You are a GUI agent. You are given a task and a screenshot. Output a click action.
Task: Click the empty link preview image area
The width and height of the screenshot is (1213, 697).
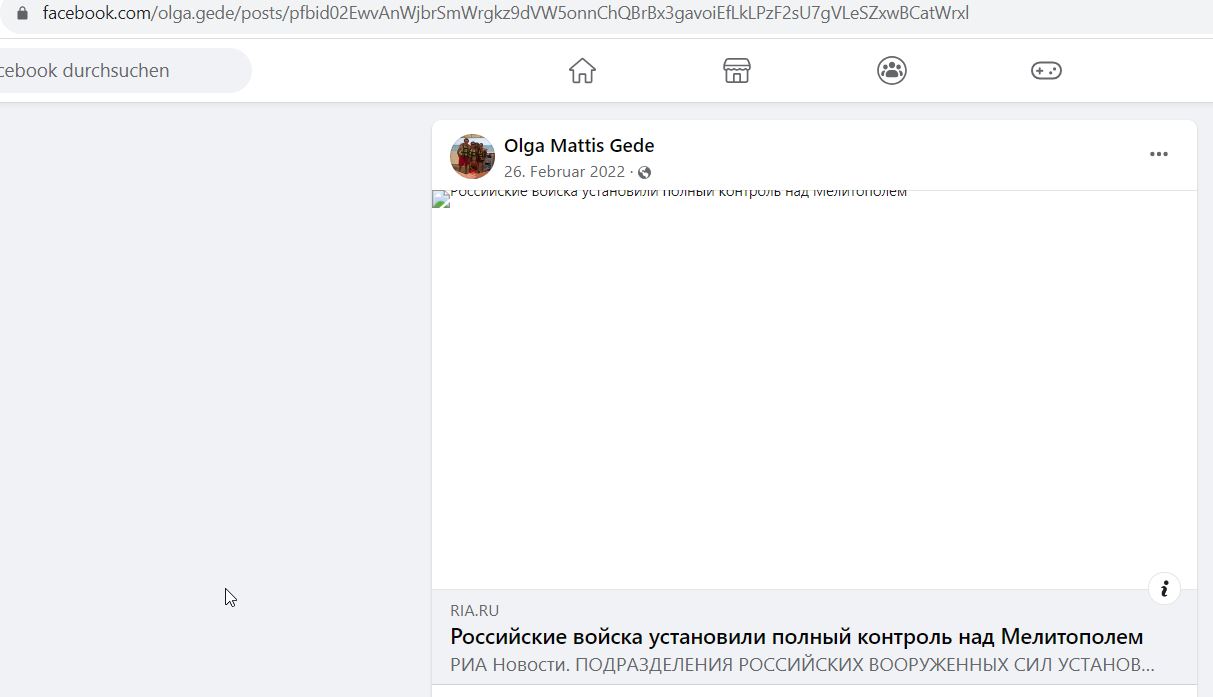coord(814,390)
